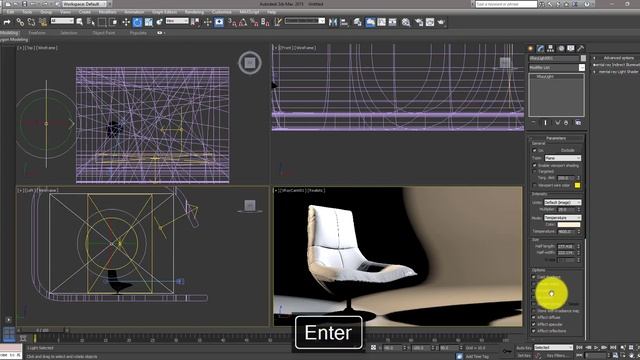Toggle the Cast shadows checkbox
The height and width of the screenshot is (360, 640).
(x=534, y=277)
